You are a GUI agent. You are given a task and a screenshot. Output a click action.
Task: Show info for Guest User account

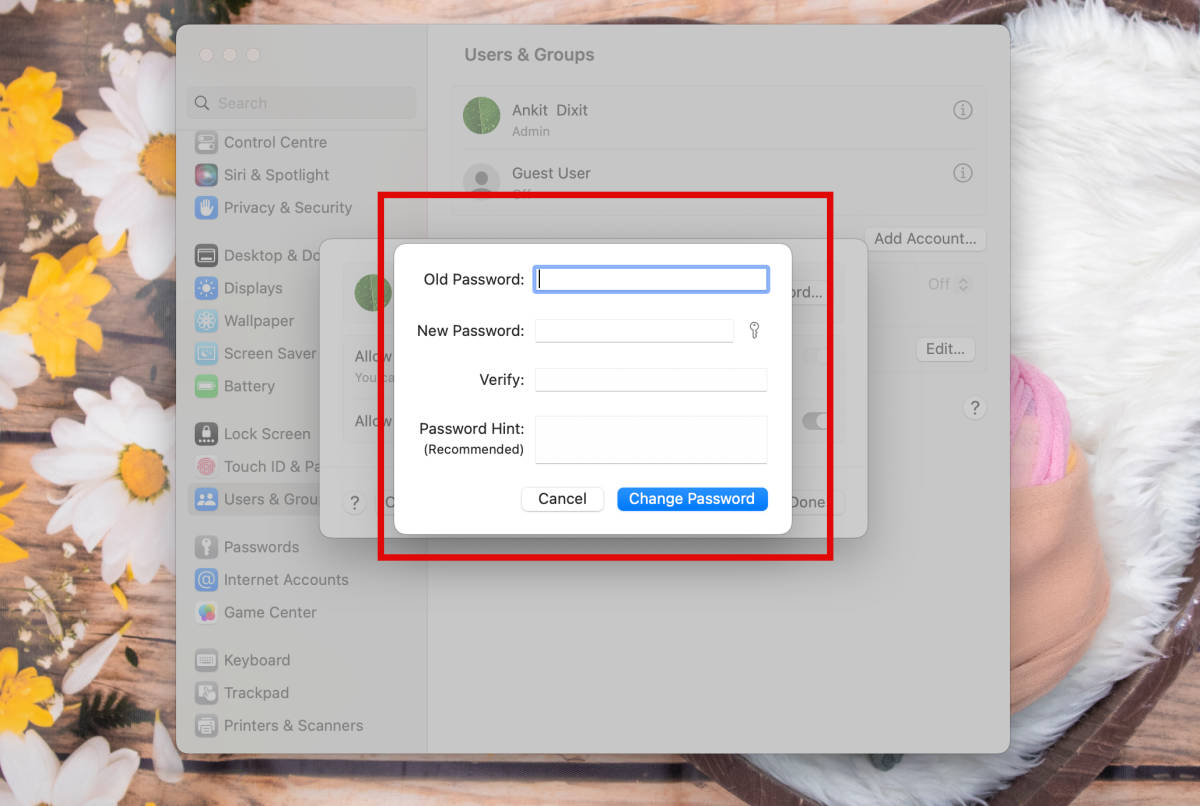[x=962, y=173]
